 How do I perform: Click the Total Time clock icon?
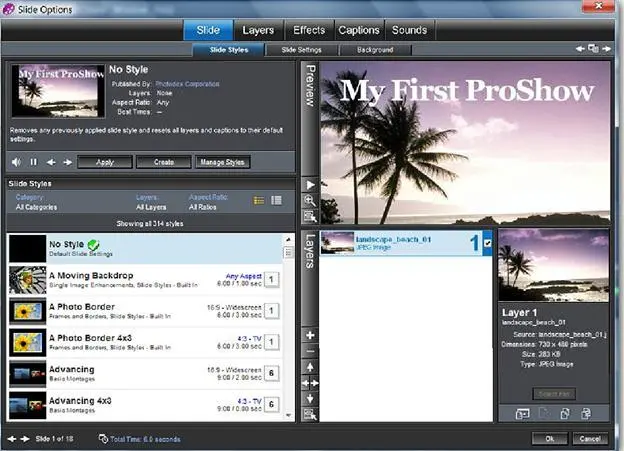point(103,438)
